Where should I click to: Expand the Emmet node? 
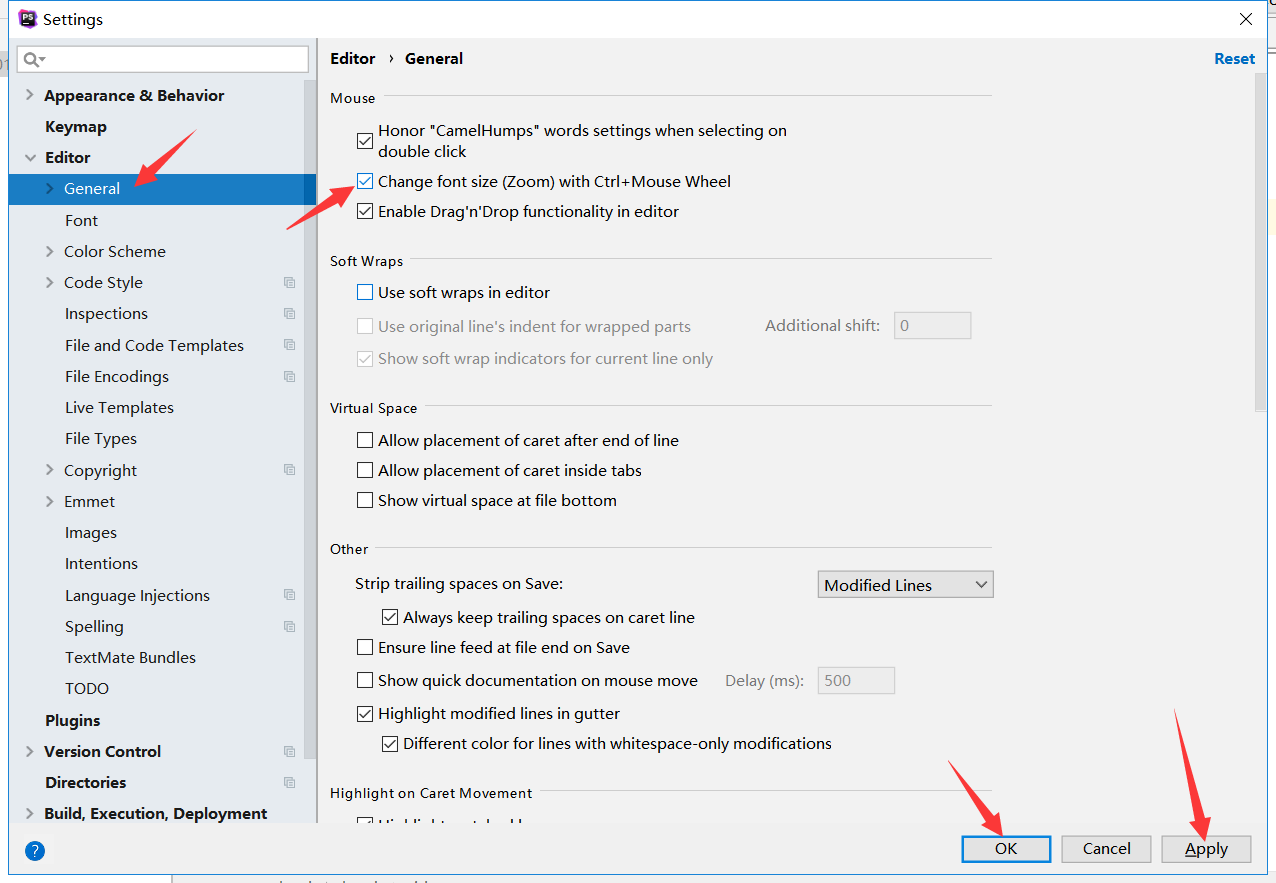[x=49, y=502]
